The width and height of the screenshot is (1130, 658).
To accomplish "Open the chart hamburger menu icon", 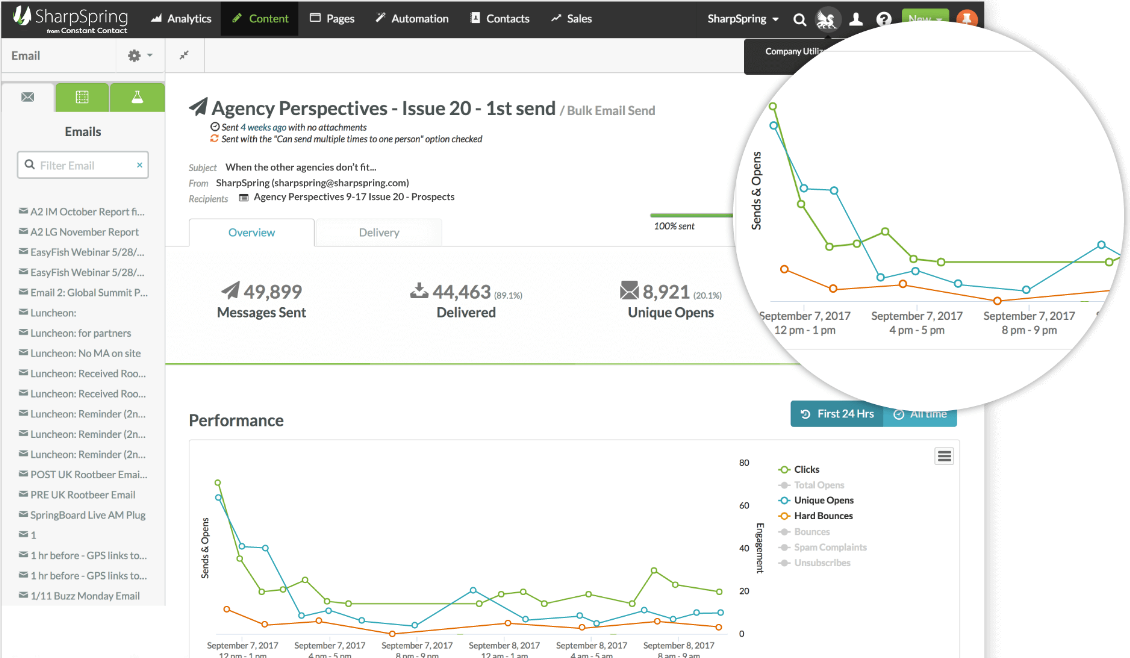I will tap(944, 456).
